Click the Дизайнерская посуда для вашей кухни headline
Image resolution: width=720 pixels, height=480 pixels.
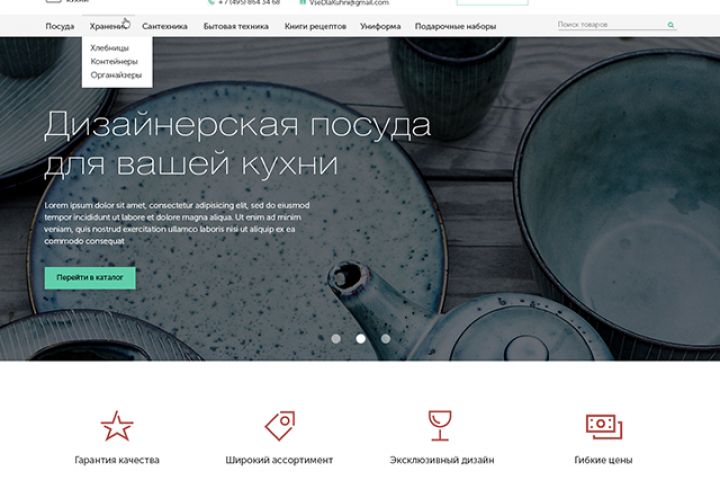(237, 144)
